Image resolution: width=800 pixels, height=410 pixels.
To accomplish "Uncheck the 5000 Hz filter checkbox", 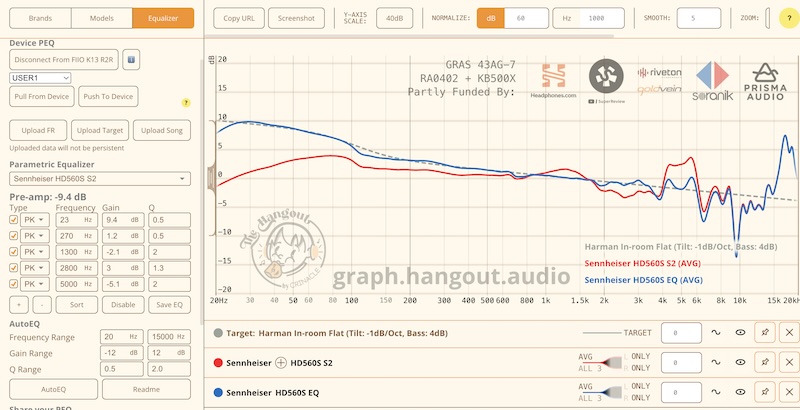I will tap(14, 284).
